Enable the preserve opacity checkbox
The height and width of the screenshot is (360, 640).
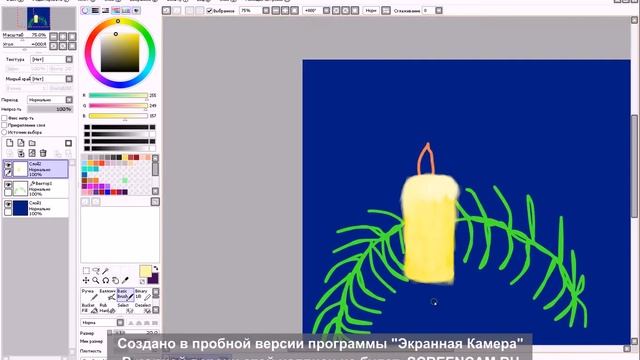coord(4,118)
